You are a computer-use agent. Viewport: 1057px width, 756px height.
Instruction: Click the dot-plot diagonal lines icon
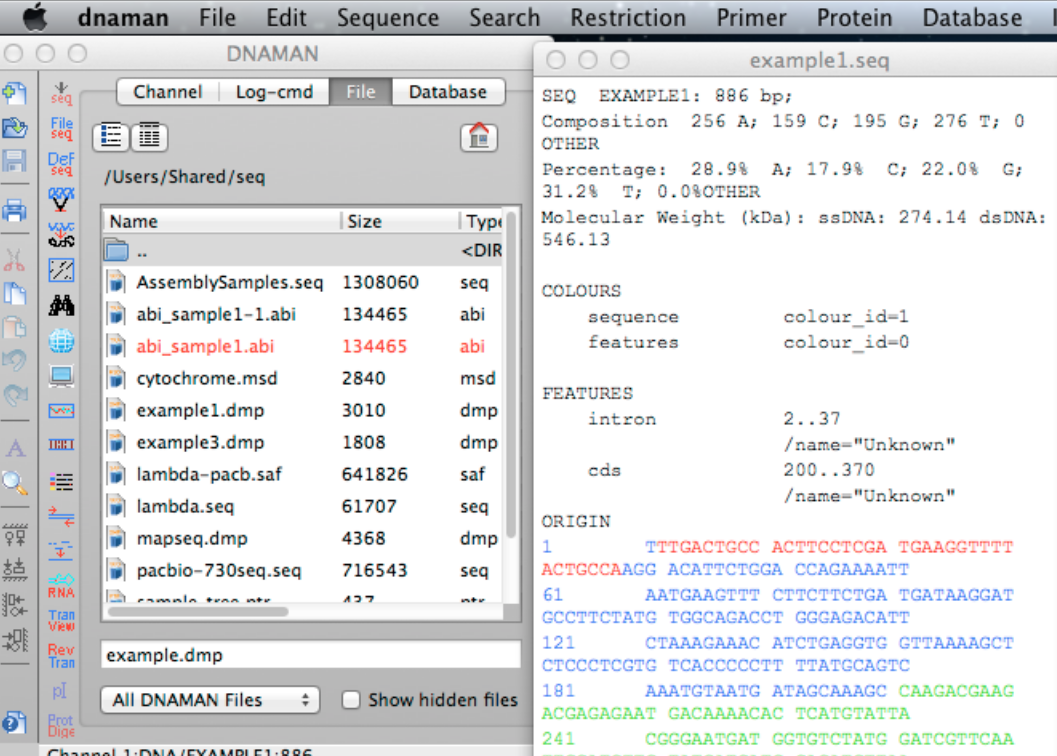point(61,270)
